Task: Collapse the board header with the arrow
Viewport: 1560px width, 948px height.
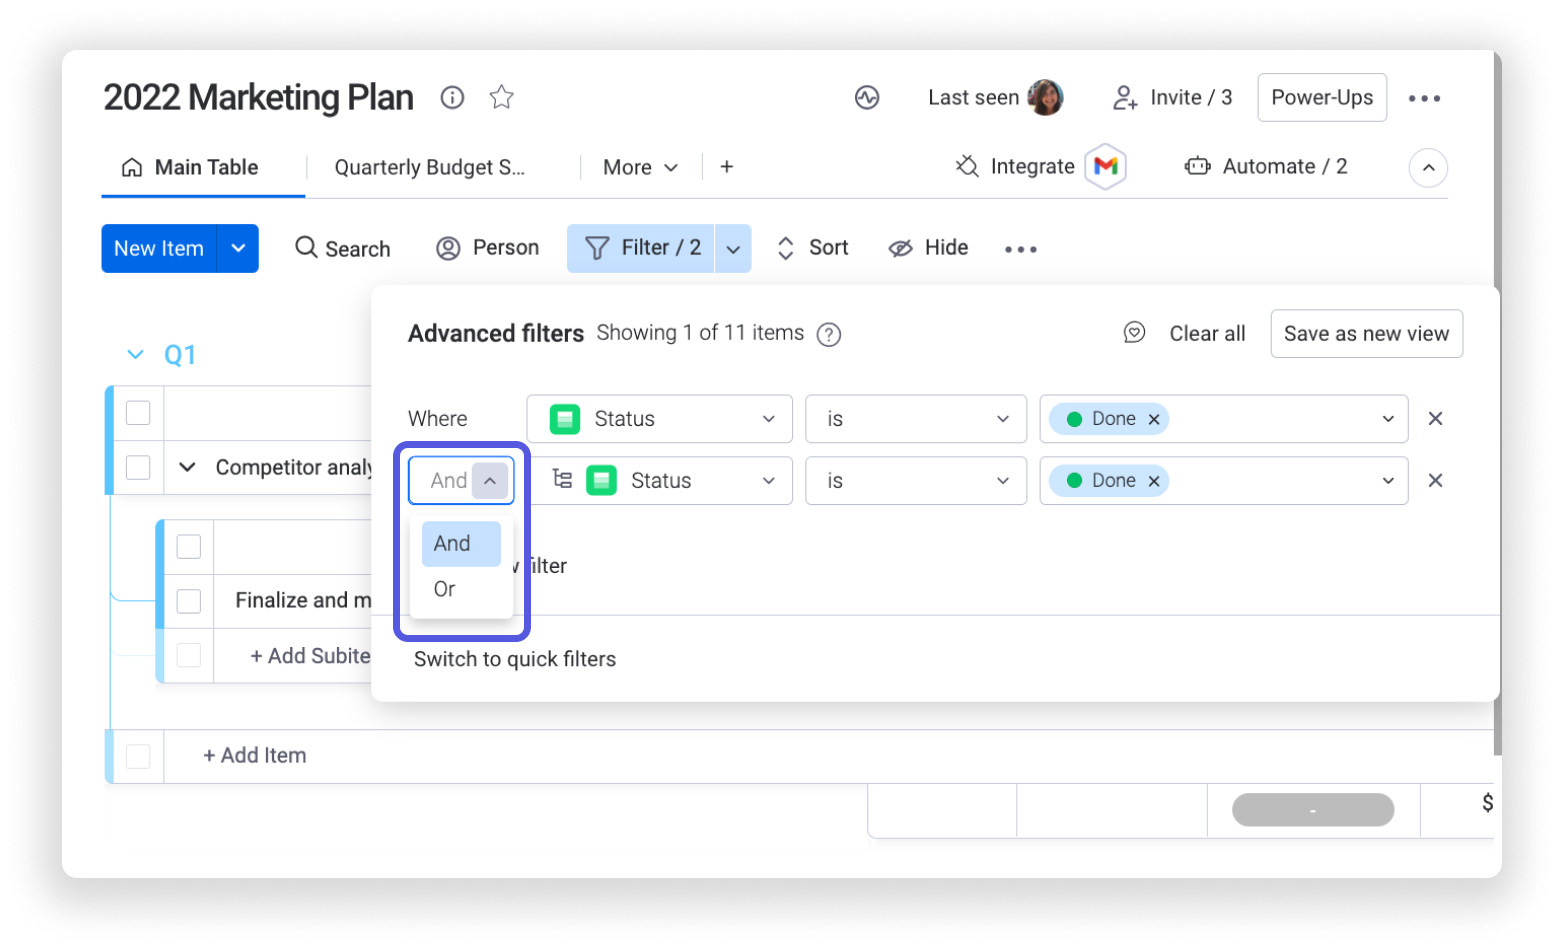Action: [1428, 167]
